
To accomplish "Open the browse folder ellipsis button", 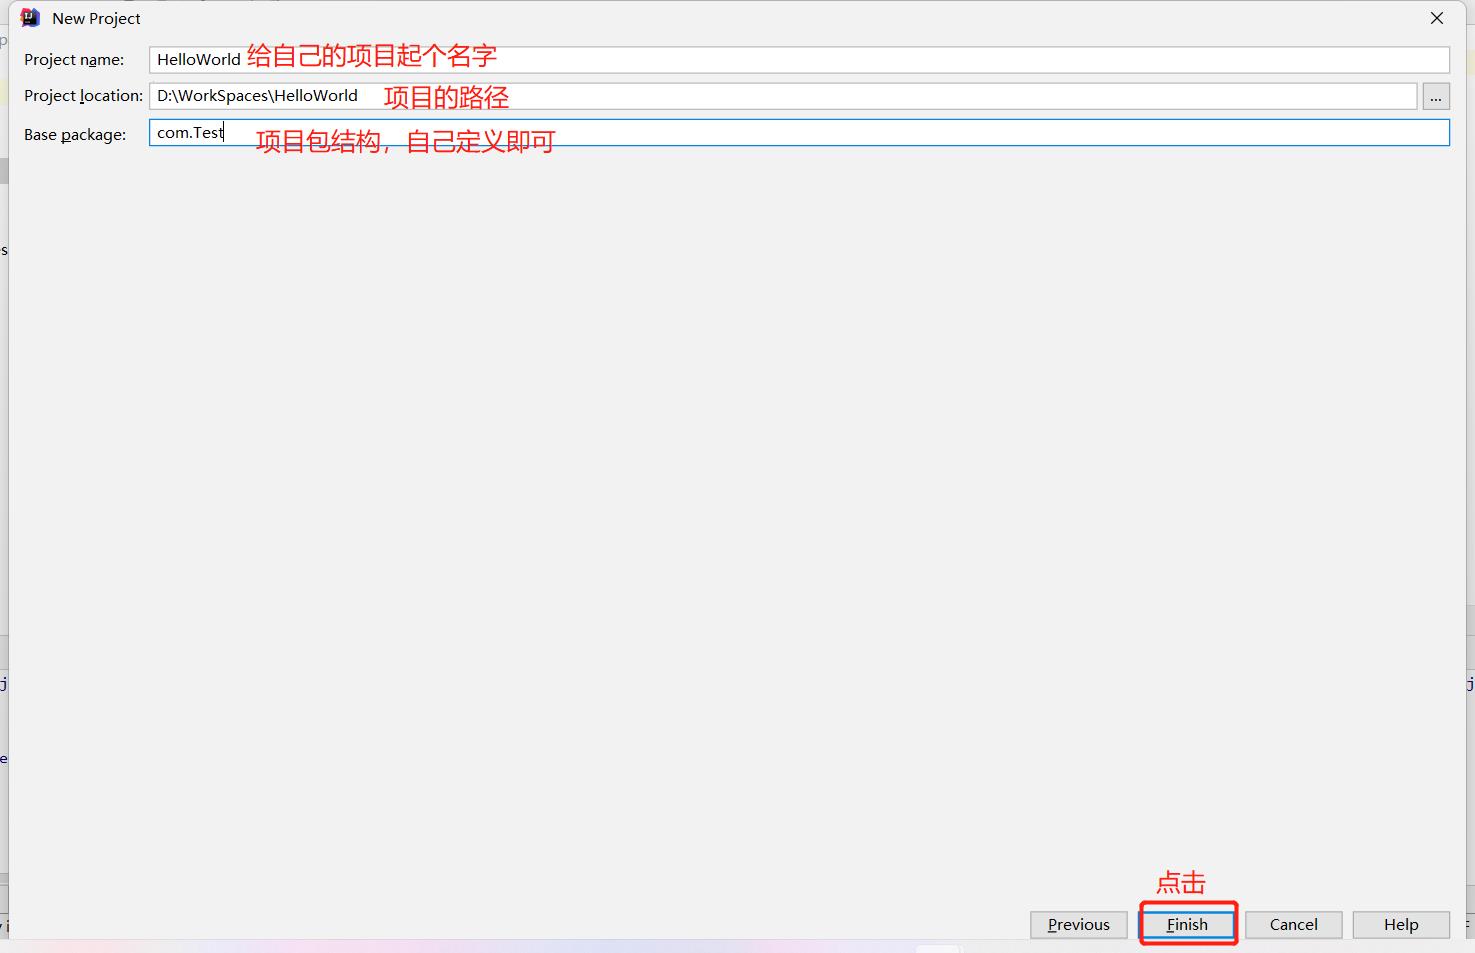I will click(1436, 96).
